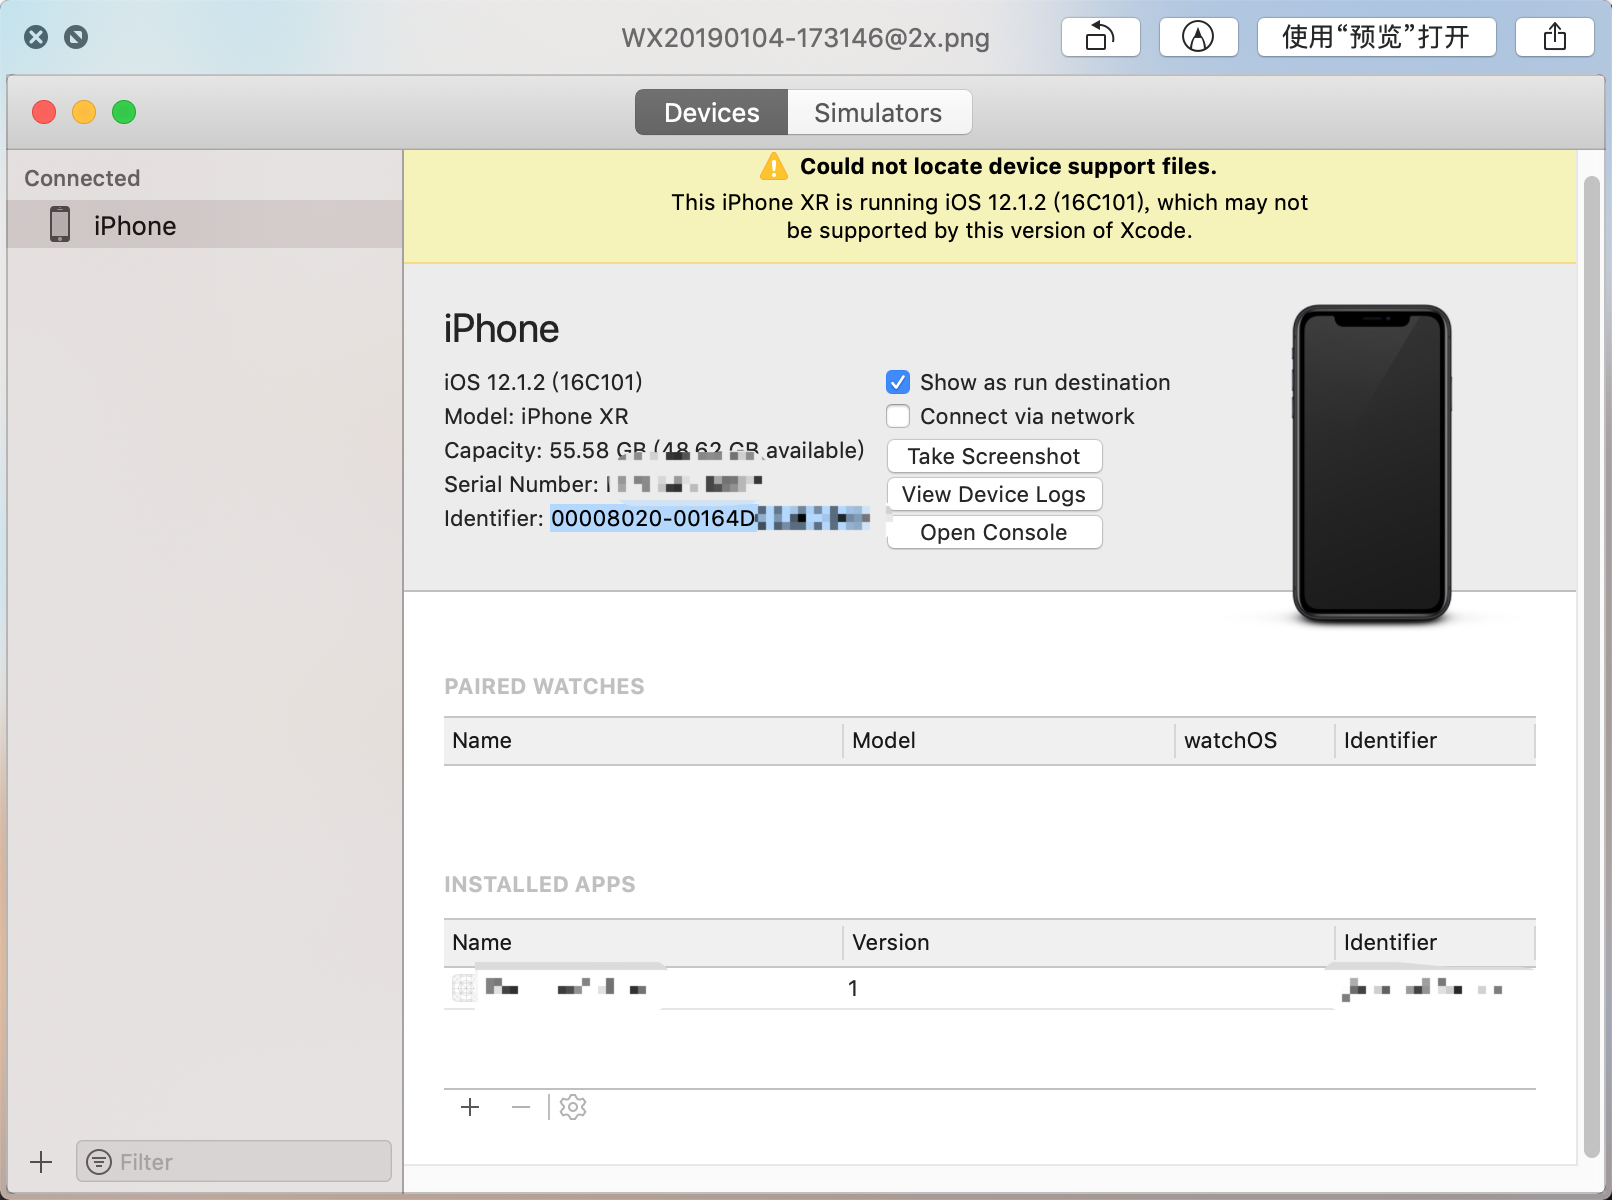This screenshot has width=1612, height=1200.
Task: Click the warning triangle icon in banner
Action: (x=773, y=166)
